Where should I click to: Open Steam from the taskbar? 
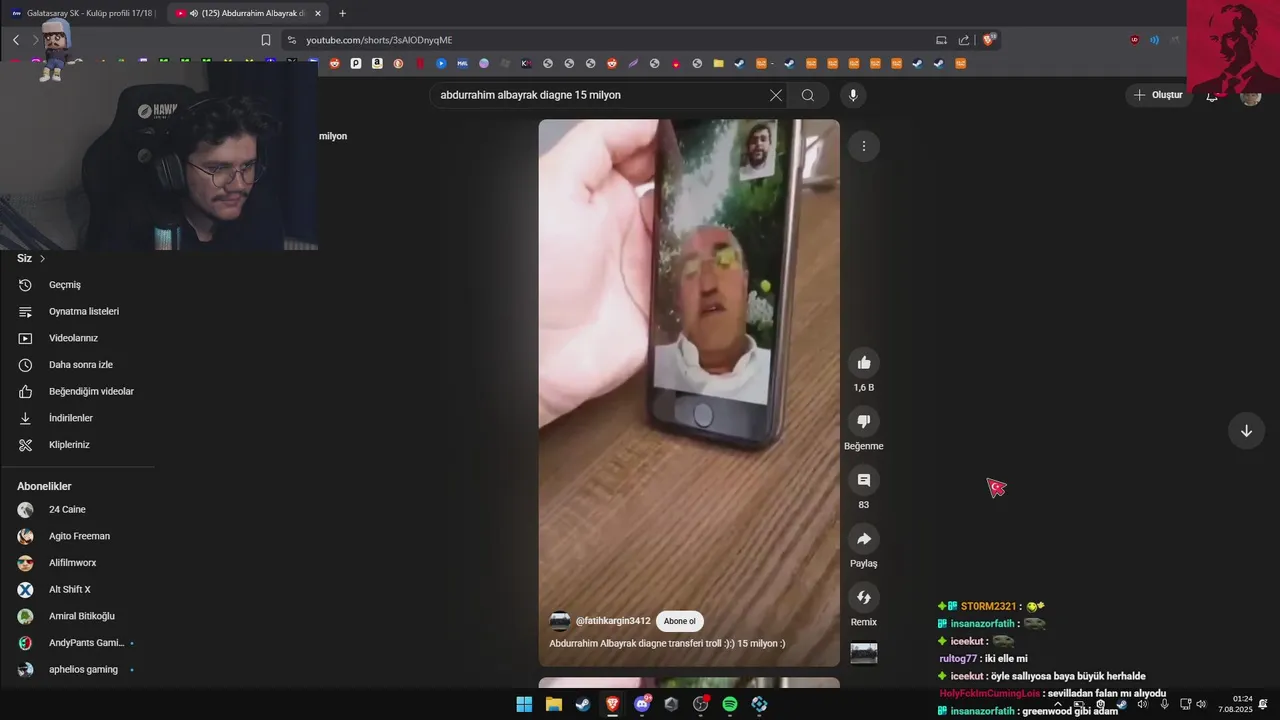click(582, 704)
